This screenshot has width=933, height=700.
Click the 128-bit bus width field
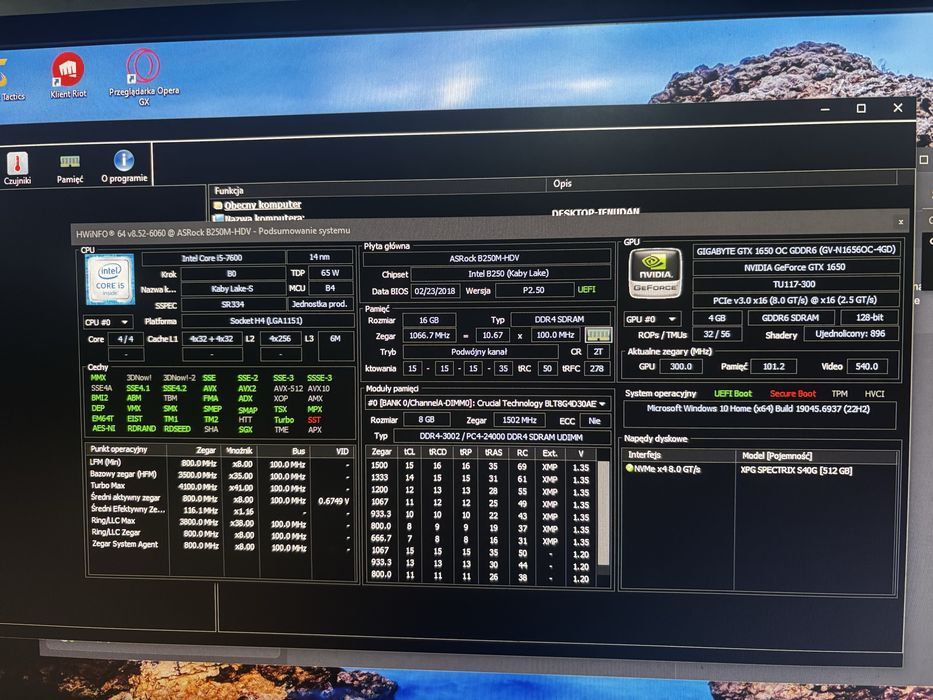[x=869, y=318]
